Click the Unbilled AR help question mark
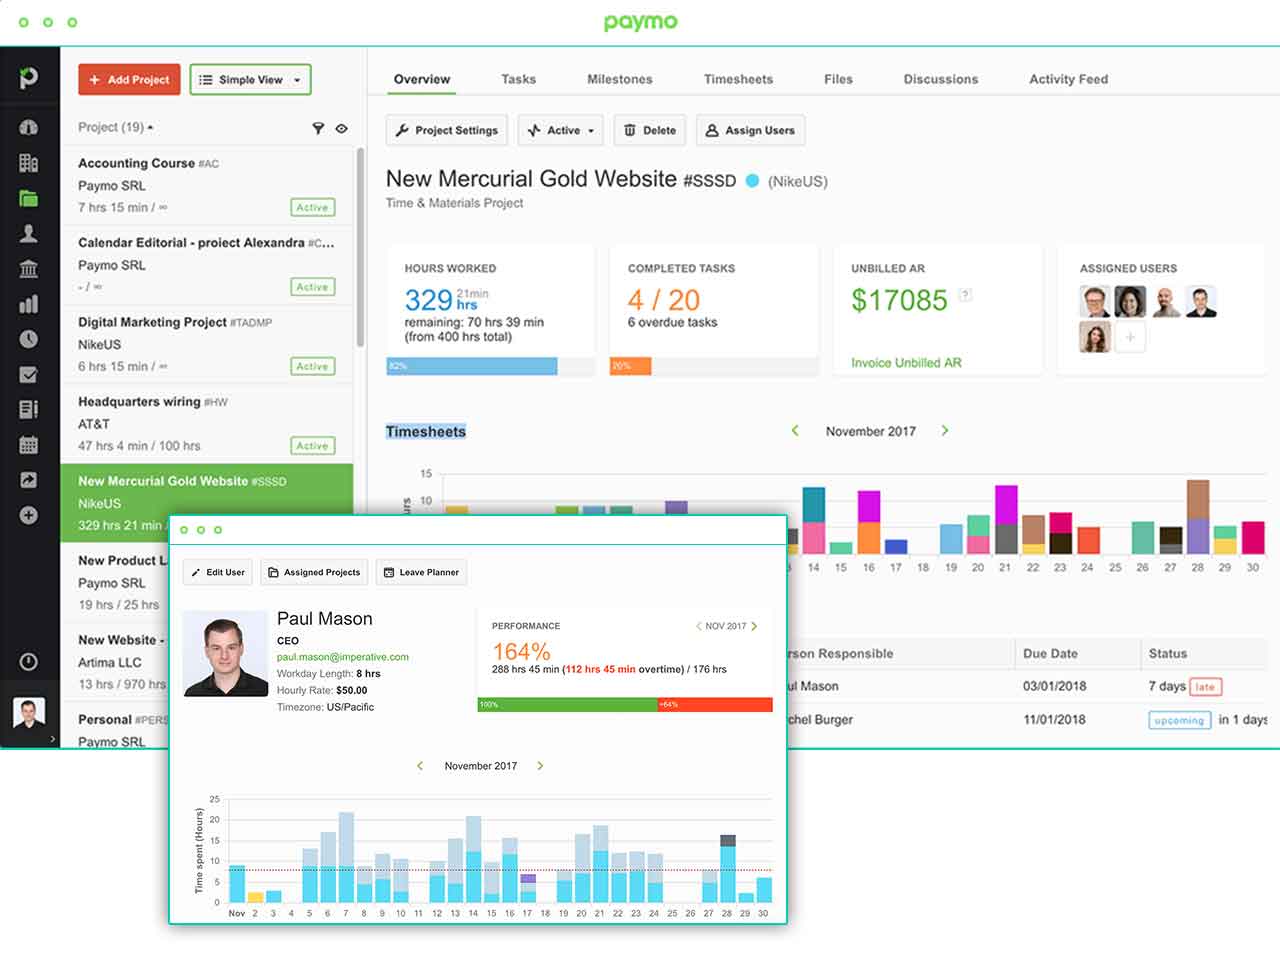The image size is (1280, 960). tap(965, 295)
